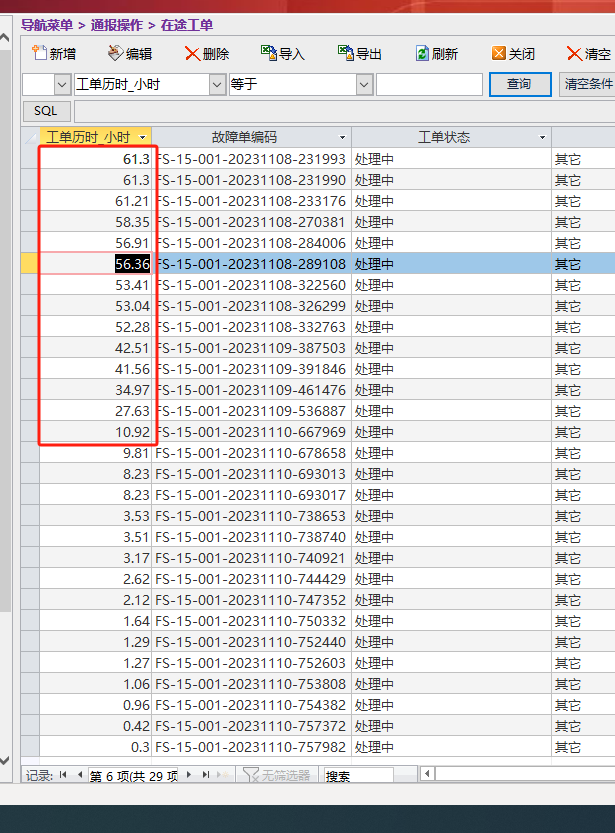Select row selector of the 56.36 row
This screenshot has width=615, height=833.
coord(30,264)
